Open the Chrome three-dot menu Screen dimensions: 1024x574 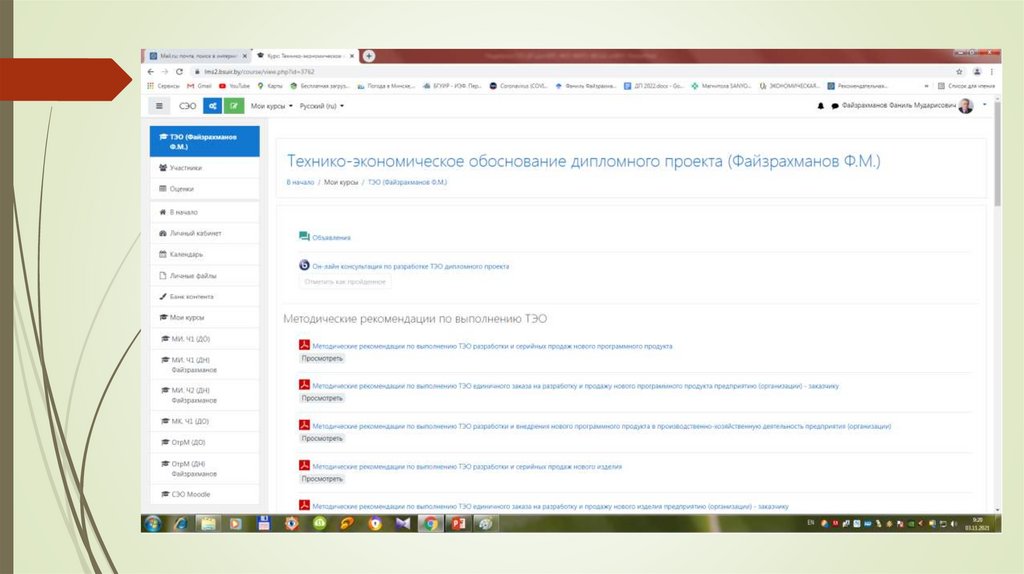(991, 72)
